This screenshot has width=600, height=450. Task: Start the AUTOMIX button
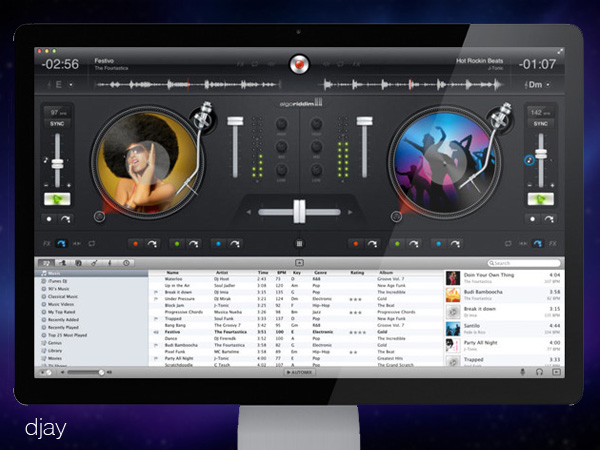point(299,372)
